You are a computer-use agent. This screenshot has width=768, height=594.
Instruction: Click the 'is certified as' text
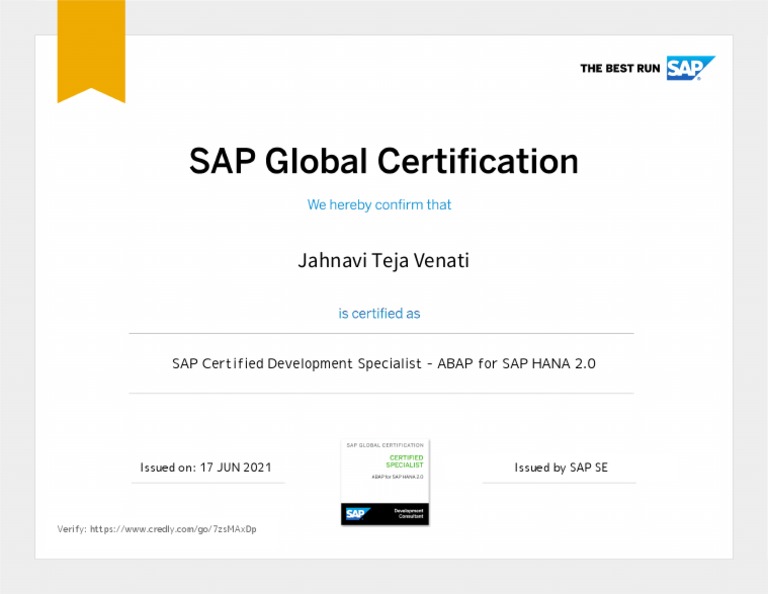click(379, 314)
